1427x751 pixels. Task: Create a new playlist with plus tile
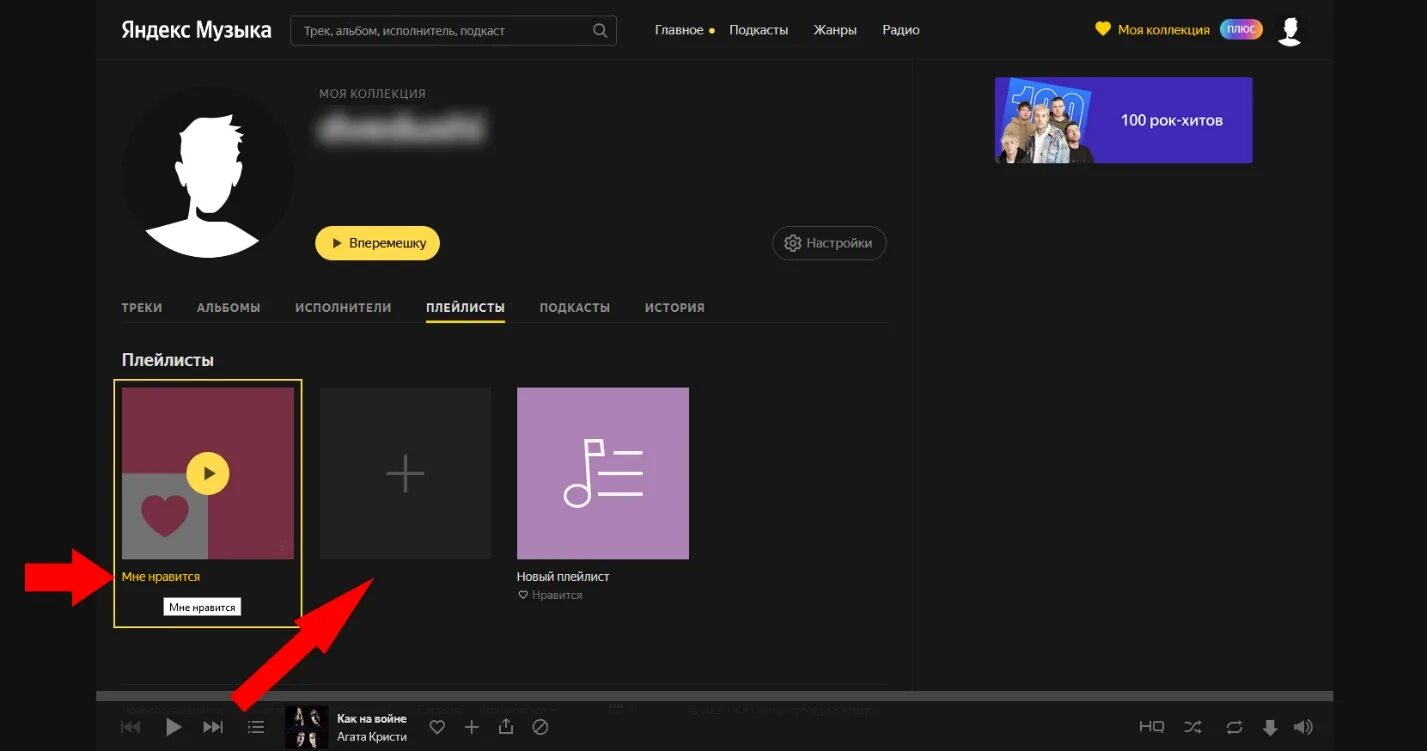click(405, 473)
